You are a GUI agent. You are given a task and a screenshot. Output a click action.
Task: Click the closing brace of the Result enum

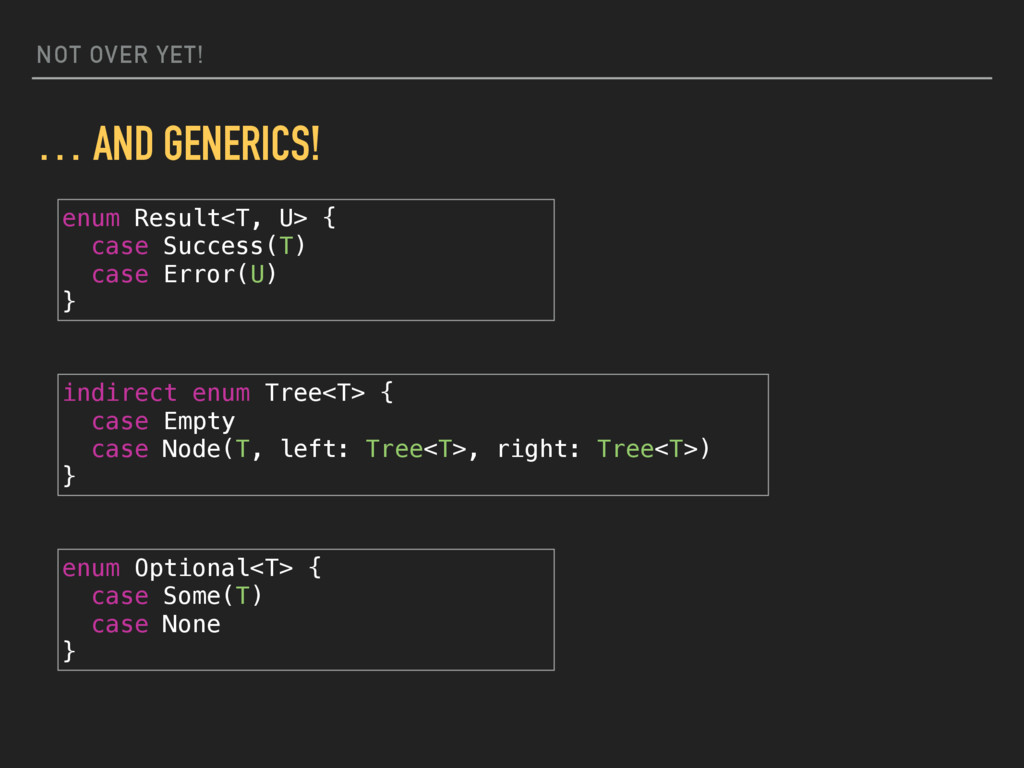(69, 301)
